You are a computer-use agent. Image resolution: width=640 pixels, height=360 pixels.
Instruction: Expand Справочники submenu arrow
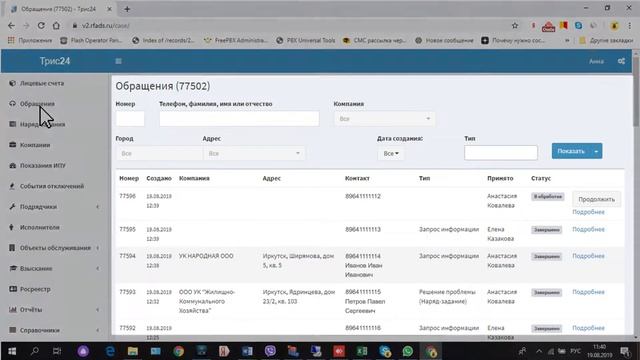click(x=98, y=330)
